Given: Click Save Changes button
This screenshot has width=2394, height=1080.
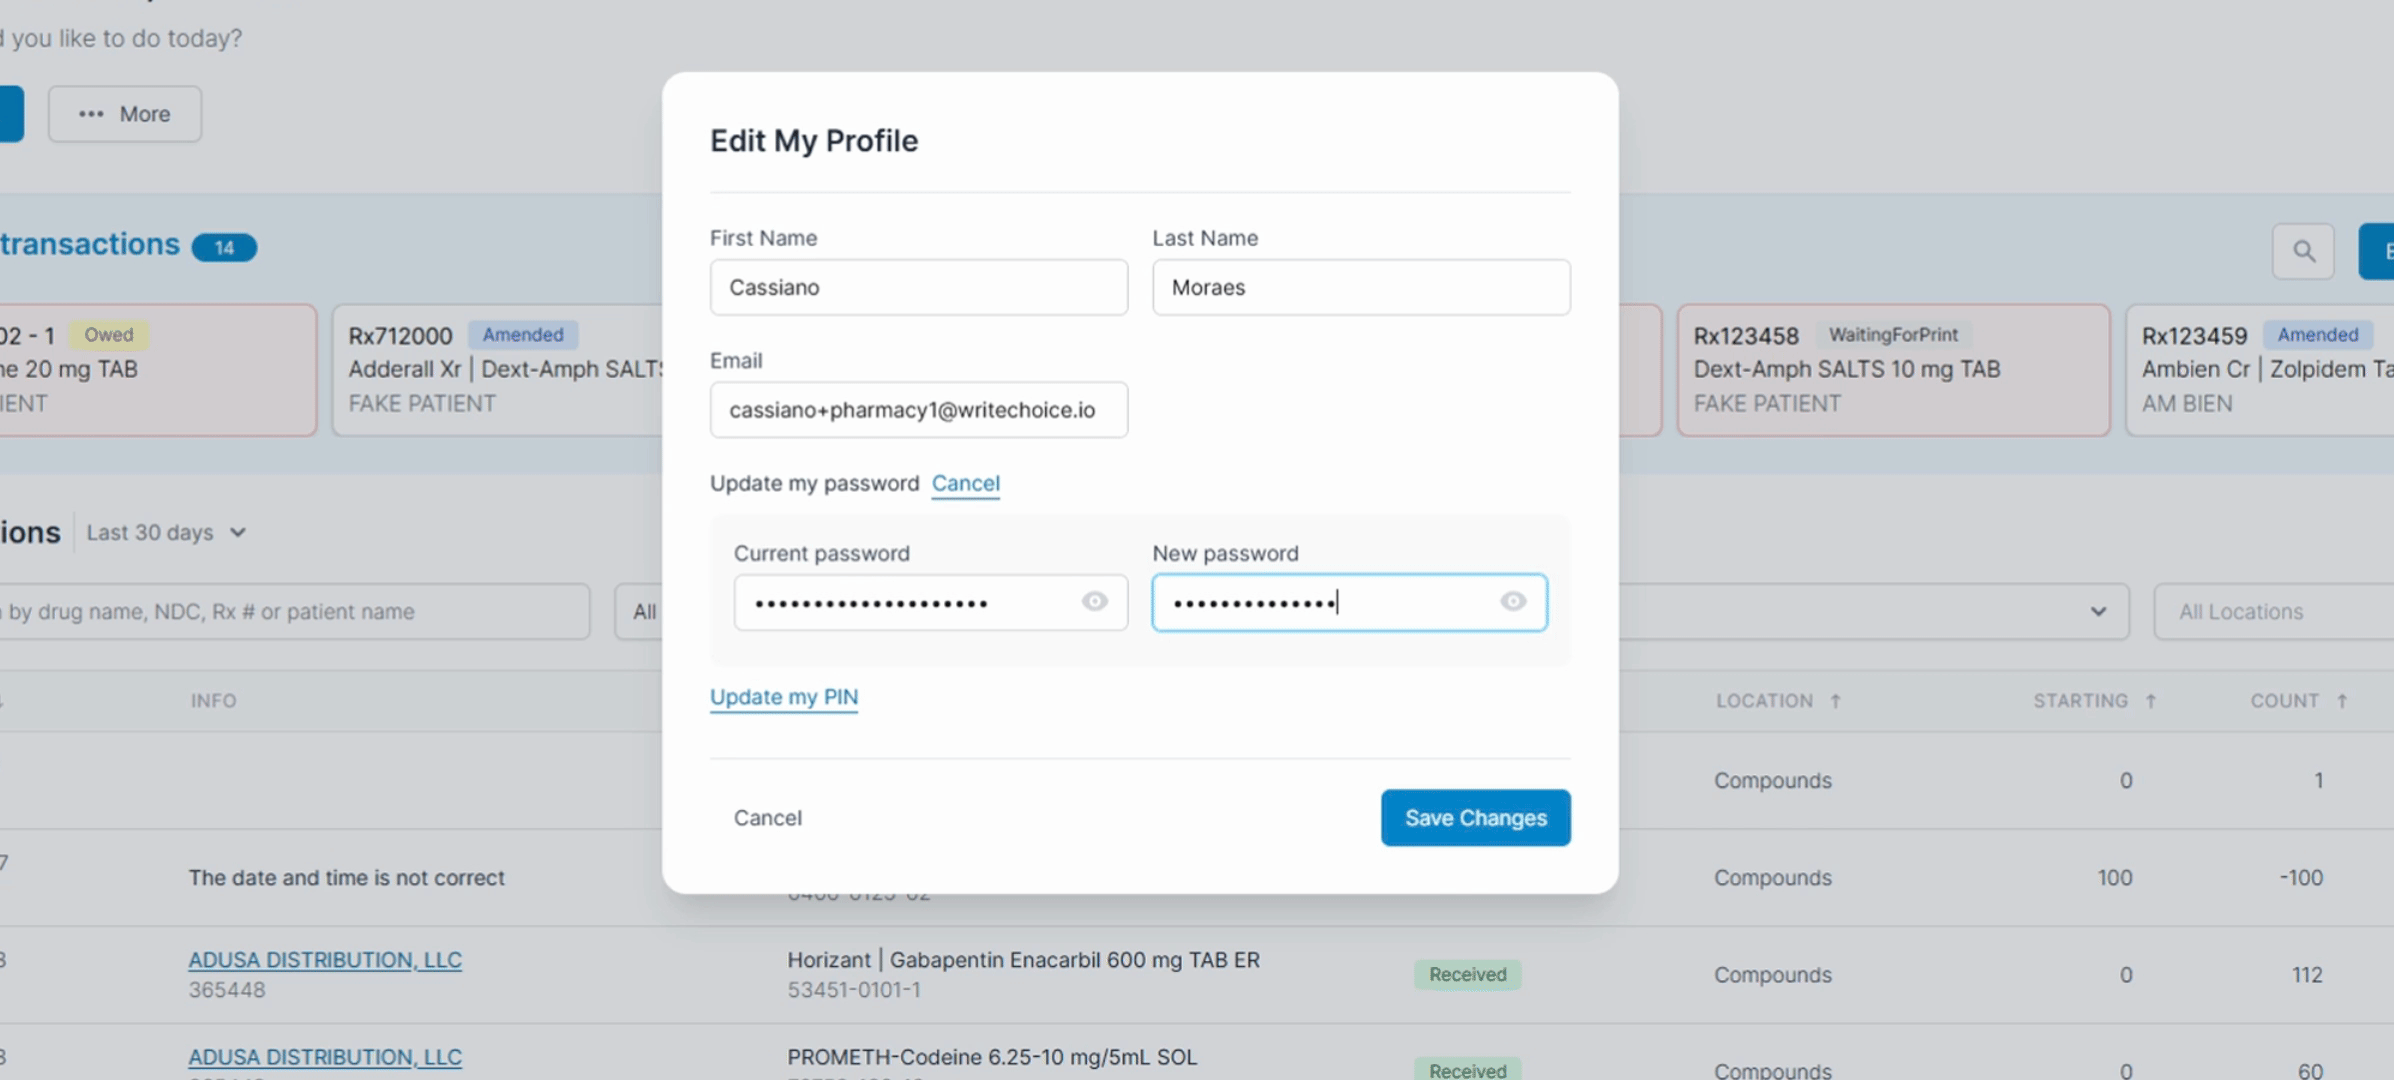Looking at the screenshot, I should (x=1475, y=817).
